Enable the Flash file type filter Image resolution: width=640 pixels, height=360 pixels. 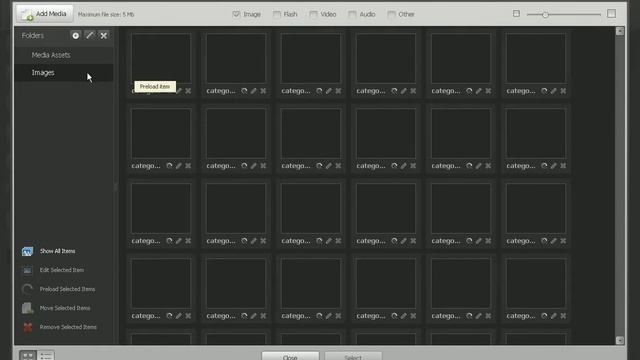click(x=277, y=14)
